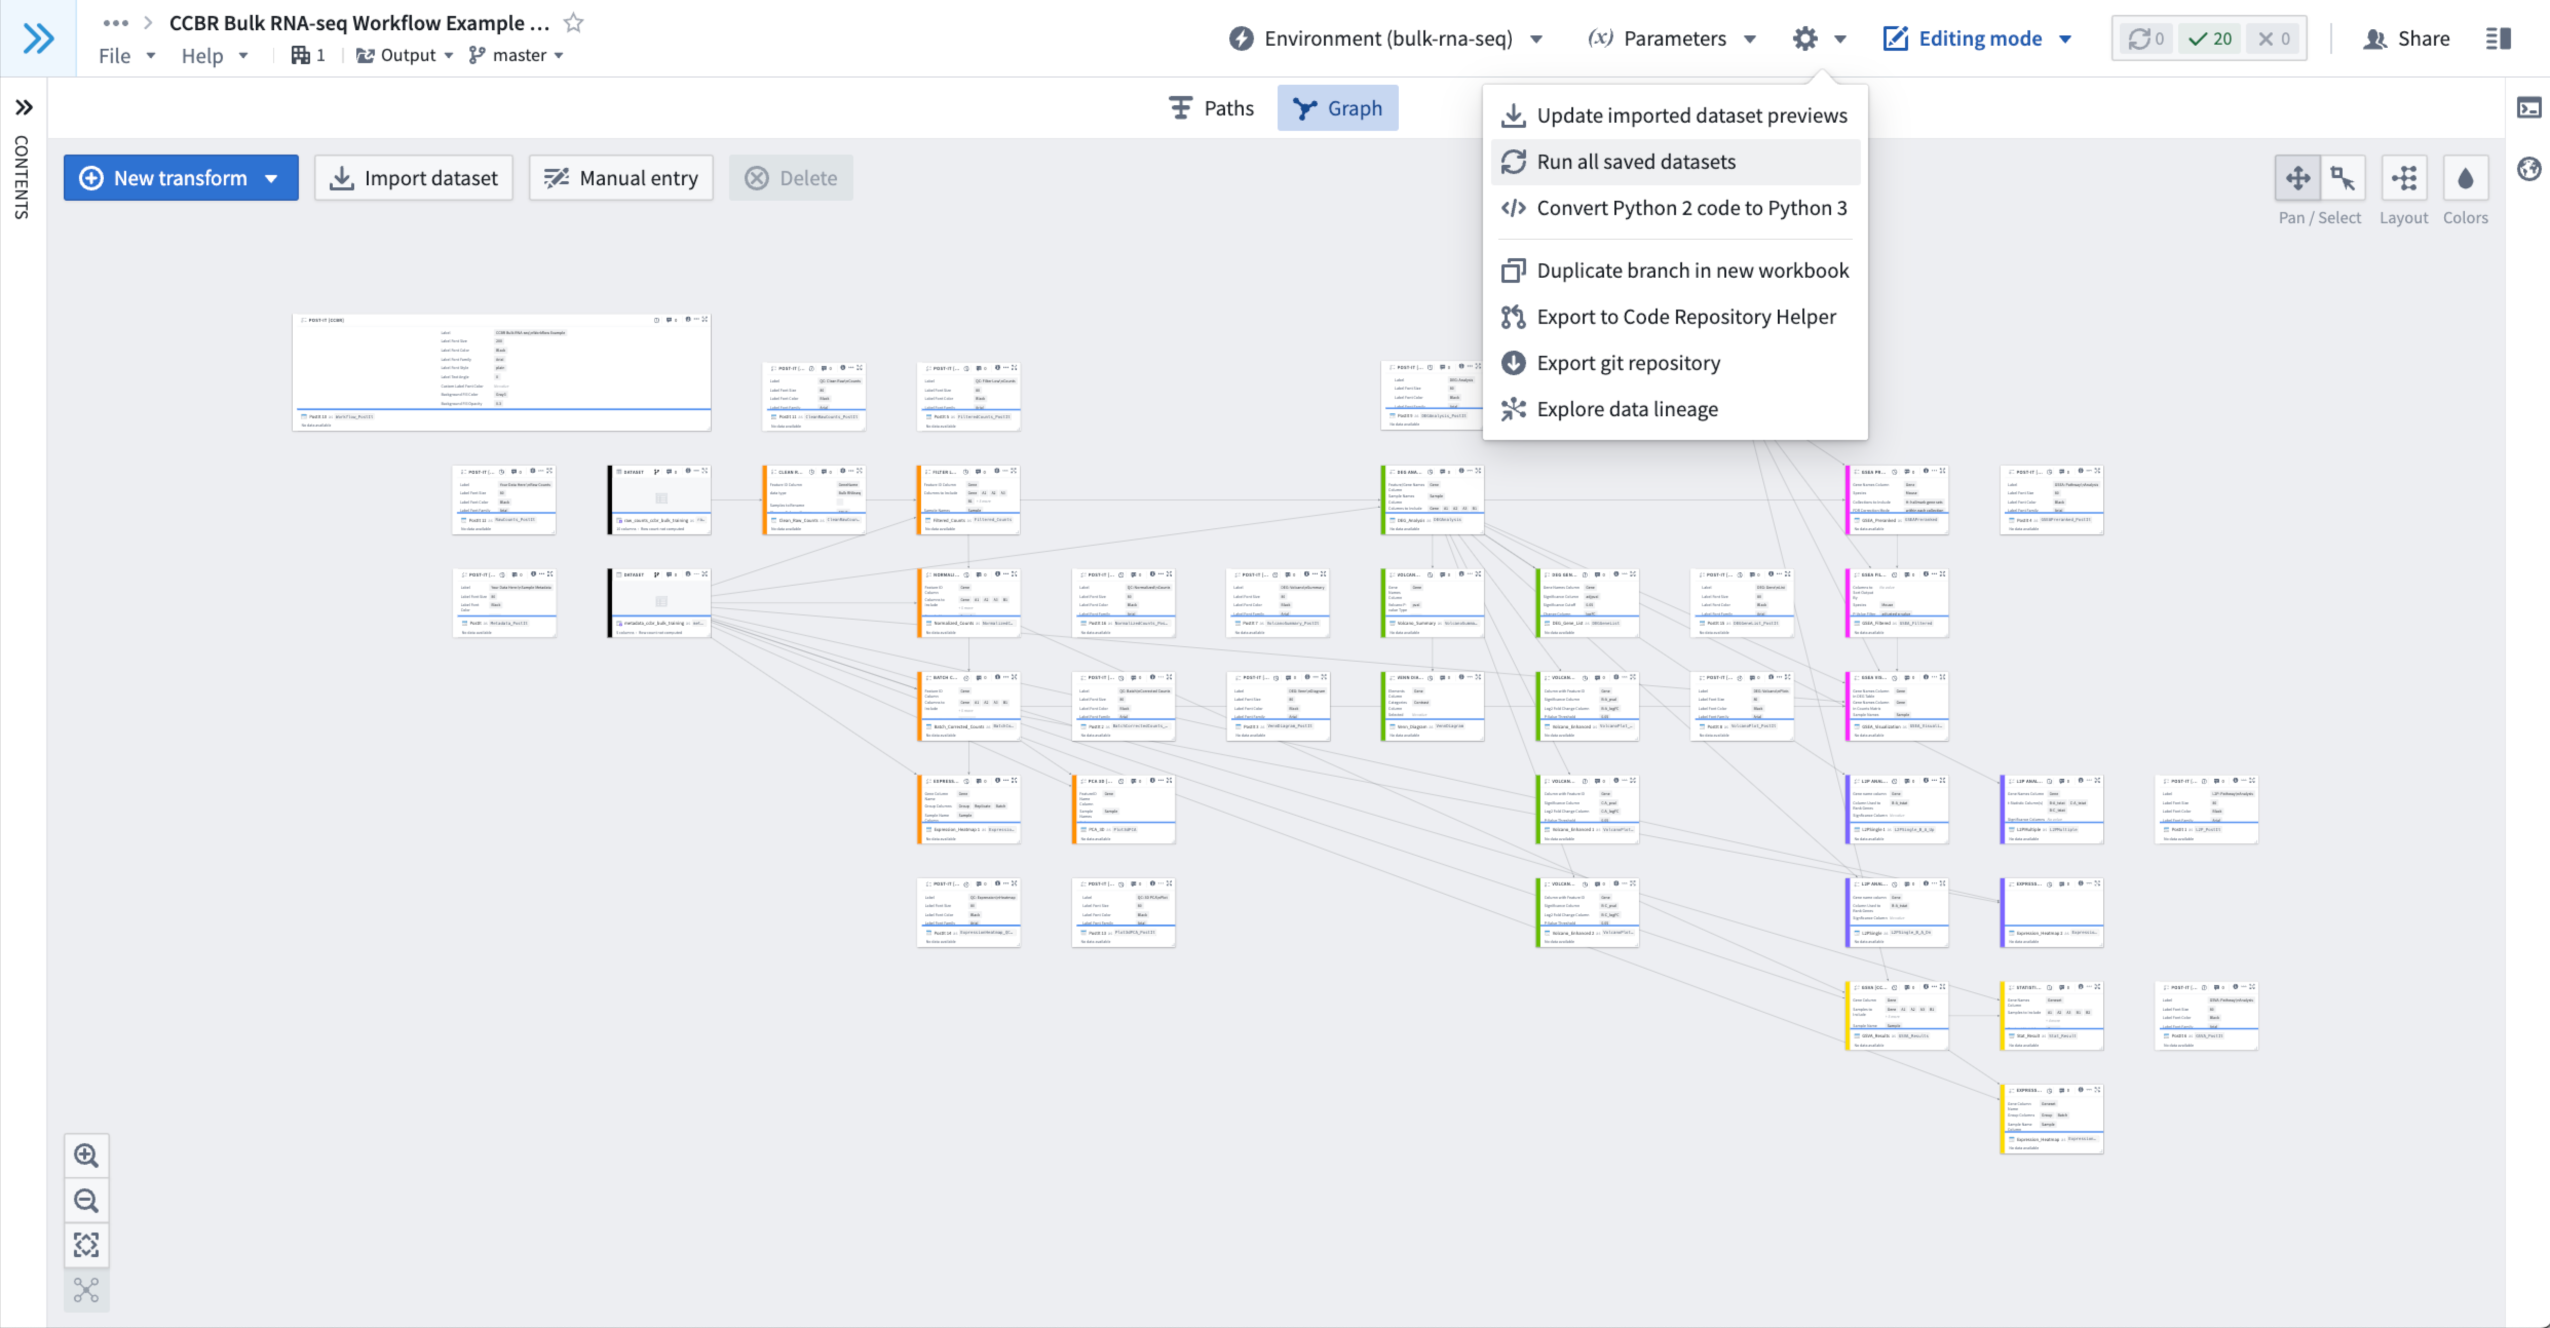Choose Export git repository option
The width and height of the screenshot is (2550, 1328).
pos(1628,363)
